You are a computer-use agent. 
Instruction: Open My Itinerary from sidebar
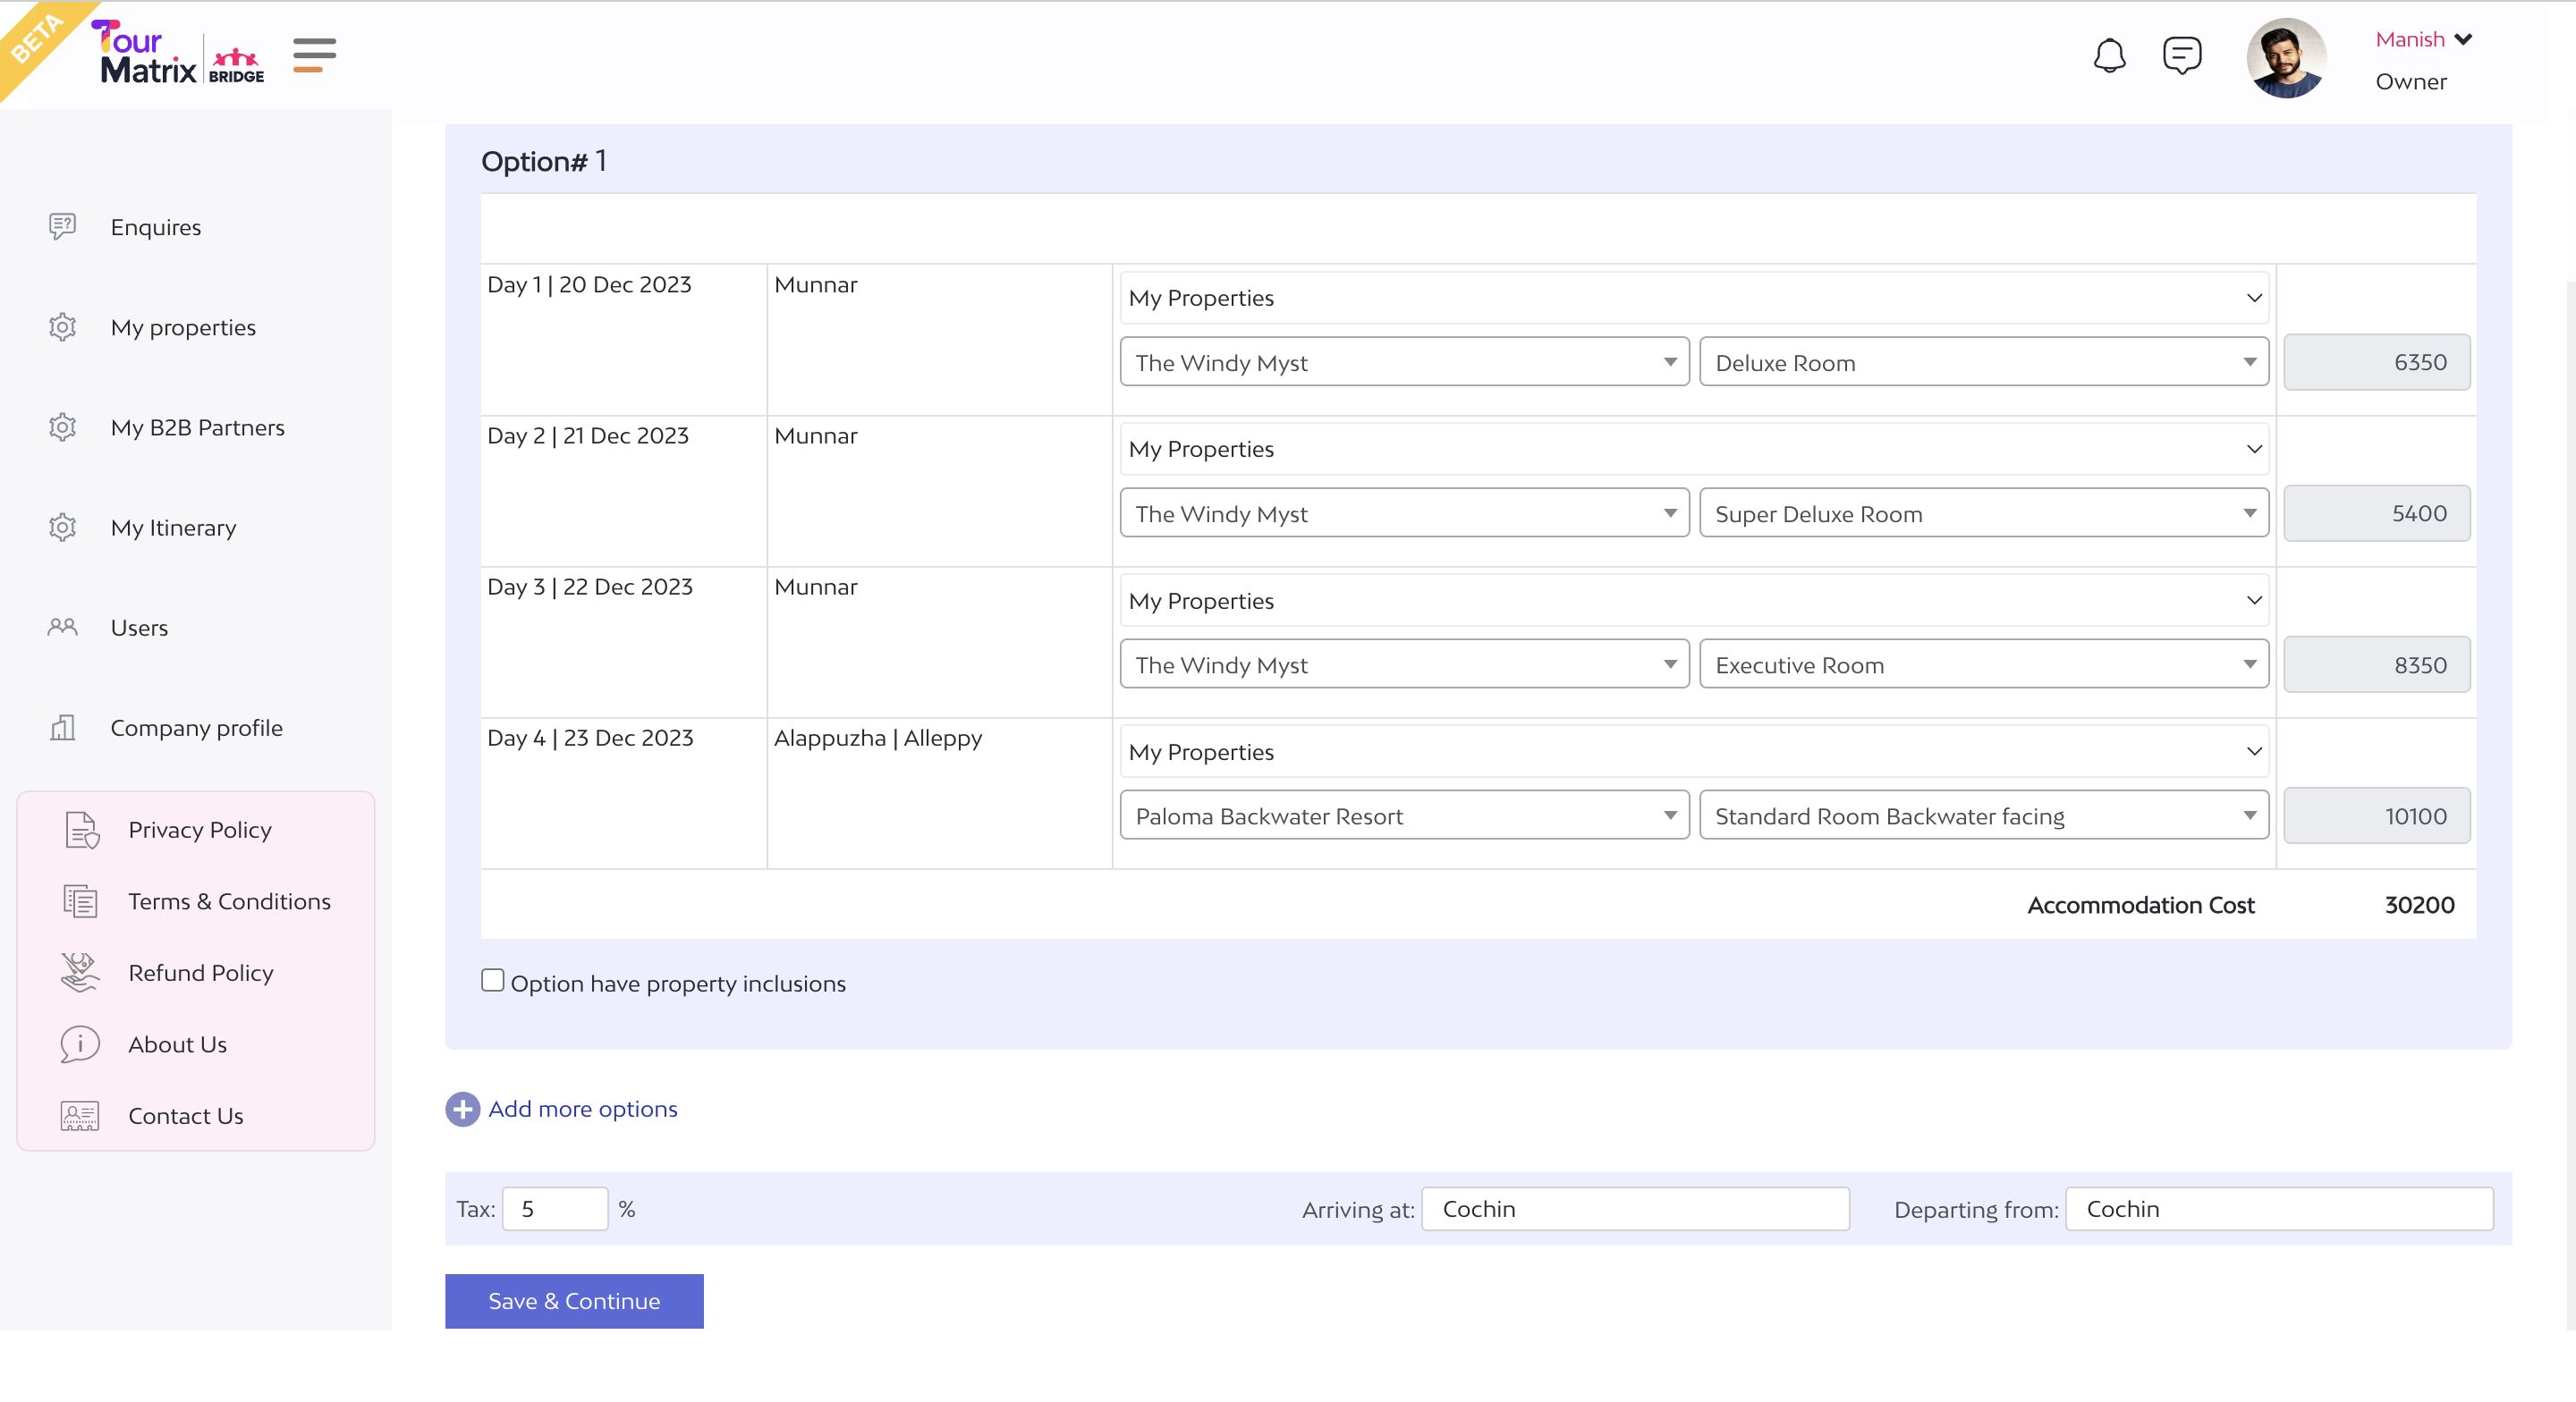tap(173, 527)
